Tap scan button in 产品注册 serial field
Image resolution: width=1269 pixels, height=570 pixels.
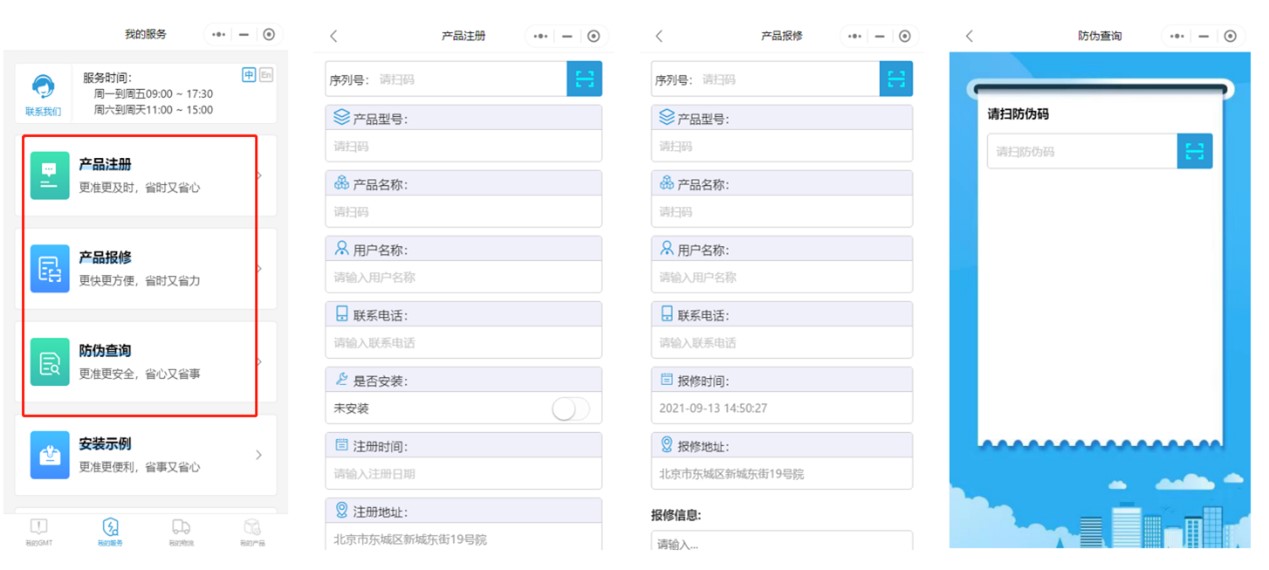coord(584,79)
